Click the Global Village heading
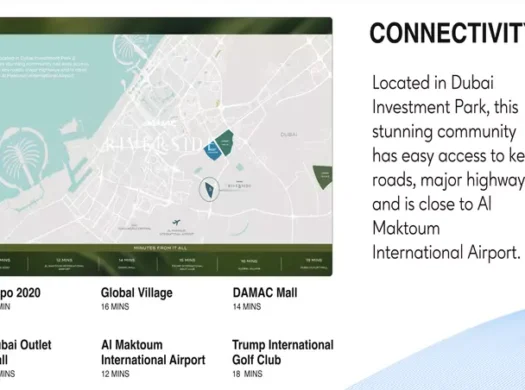525x390 pixels. click(137, 293)
